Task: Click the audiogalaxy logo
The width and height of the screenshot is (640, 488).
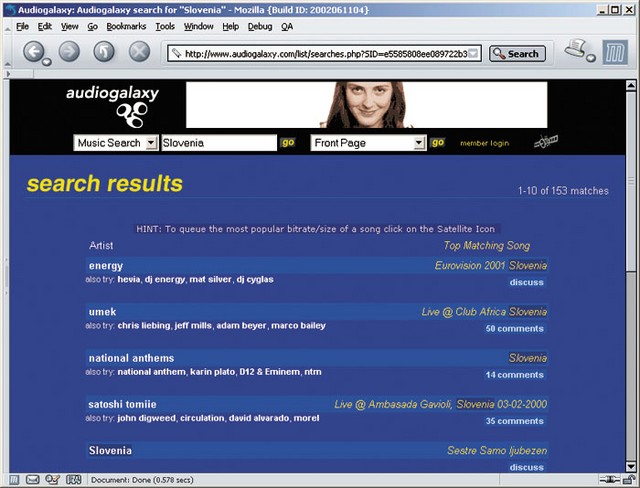Action: point(113,106)
